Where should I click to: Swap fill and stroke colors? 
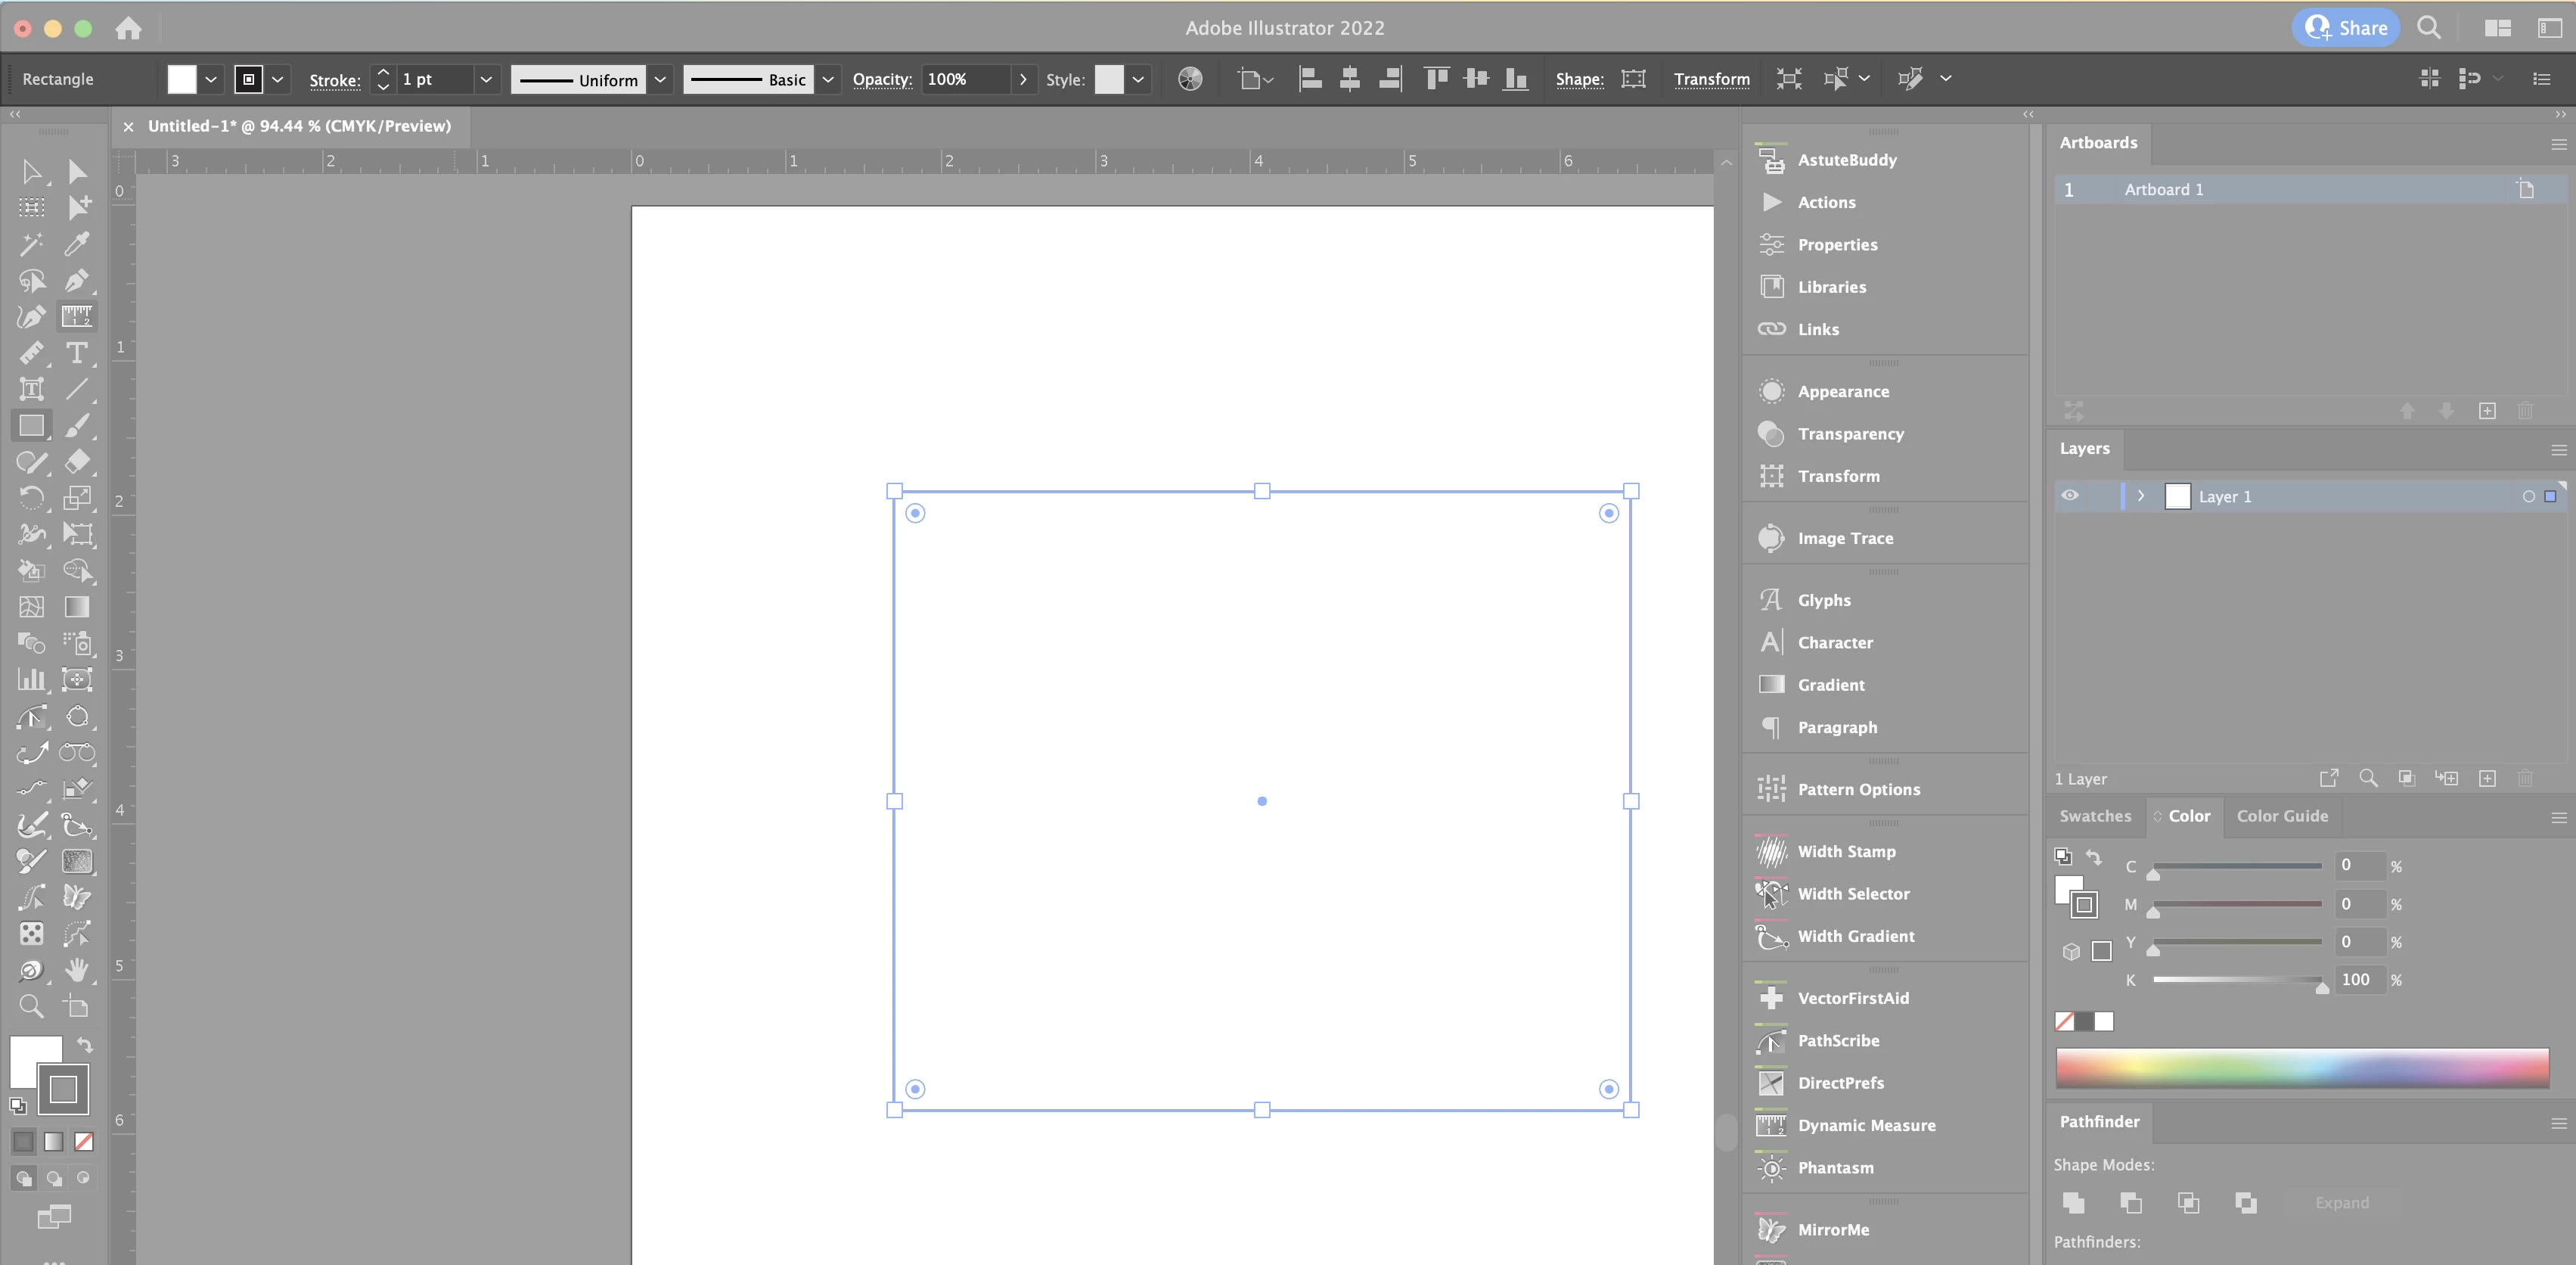pyautogui.click(x=85, y=1045)
